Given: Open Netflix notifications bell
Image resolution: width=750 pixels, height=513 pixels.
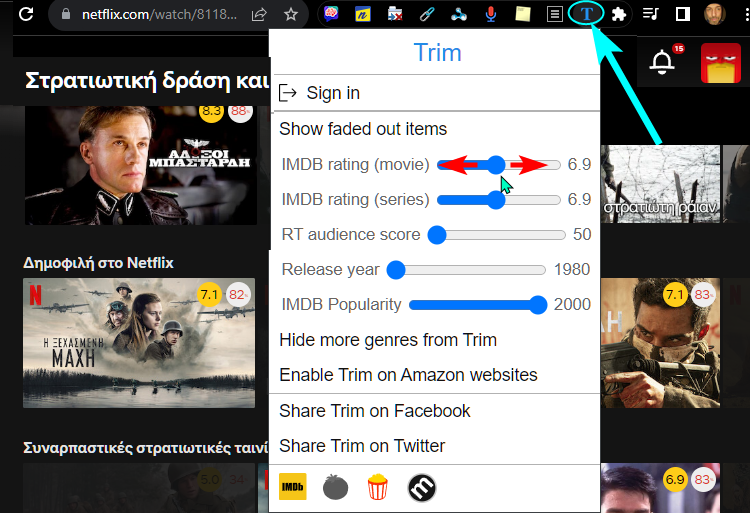Looking at the screenshot, I should [662, 63].
